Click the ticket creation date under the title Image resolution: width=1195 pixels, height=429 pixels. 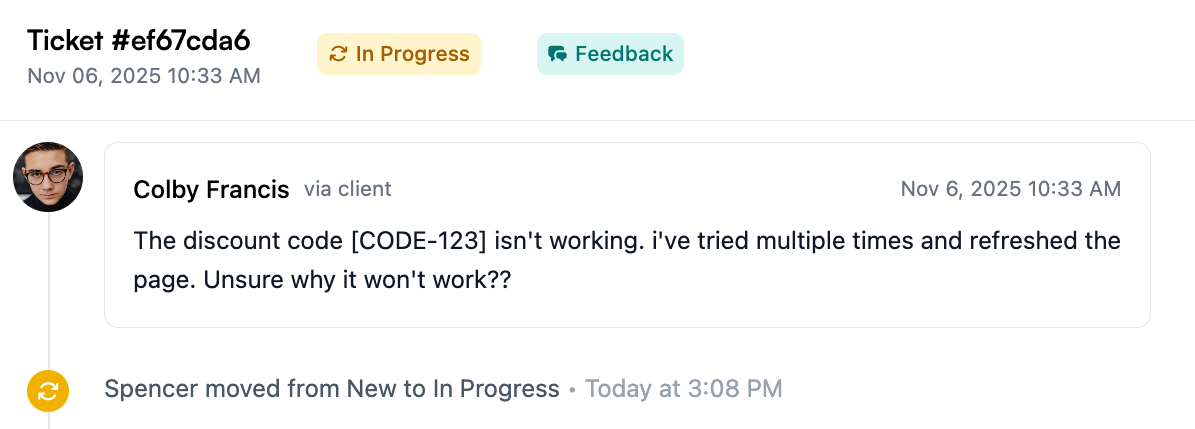144,76
